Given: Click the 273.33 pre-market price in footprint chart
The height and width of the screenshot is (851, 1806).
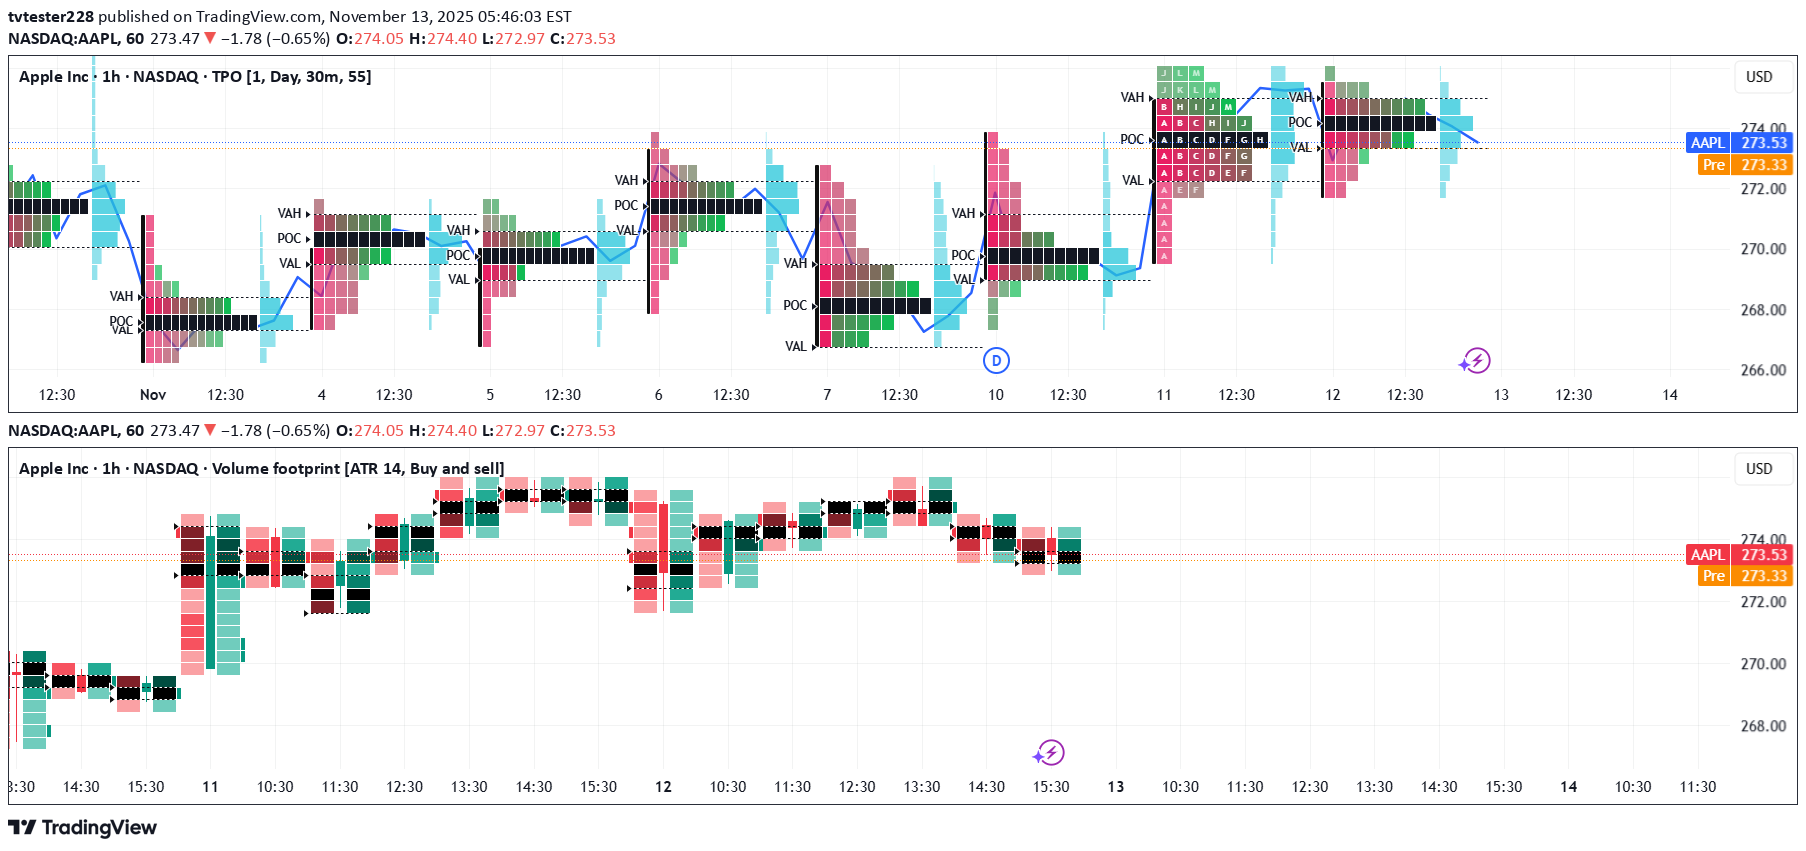Looking at the screenshot, I should tap(1763, 576).
